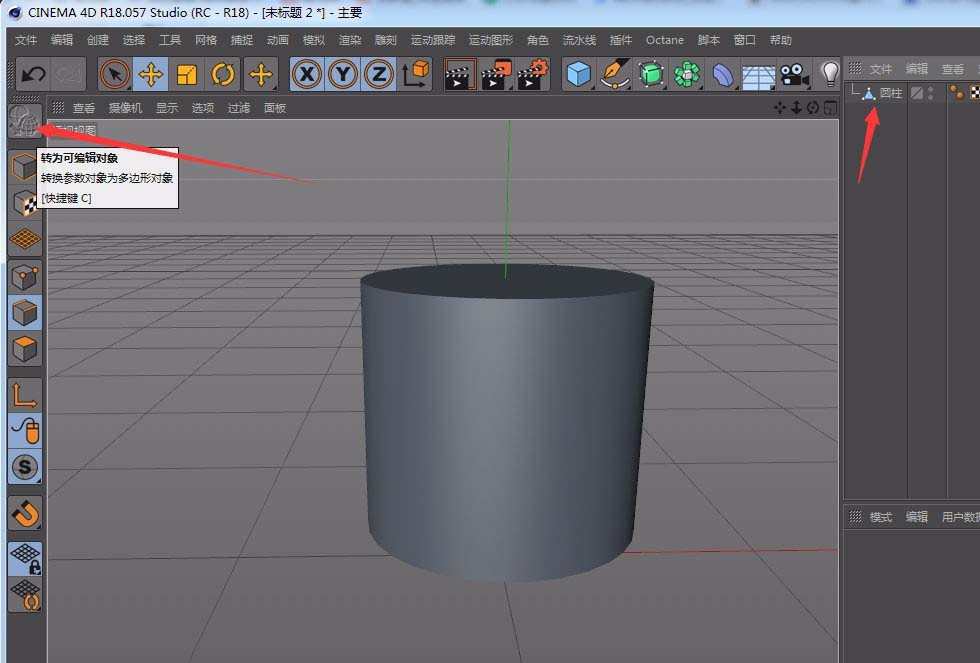
Task: Select the Live Selection tool
Action: (115, 75)
